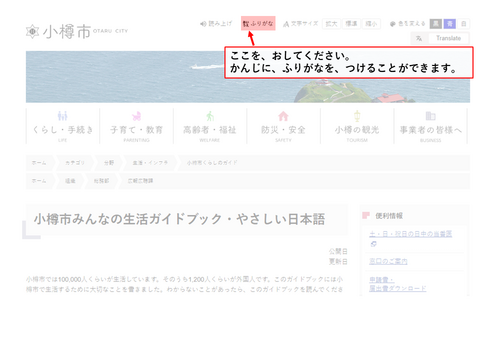
Task: Click the 総務部 breadcrumb
Action: click(101, 181)
